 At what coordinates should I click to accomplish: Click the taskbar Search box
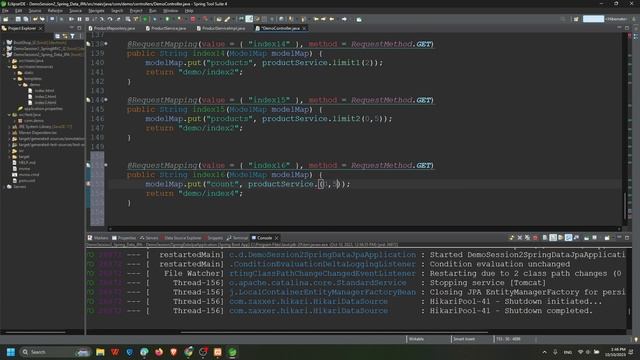click(x=56, y=352)
